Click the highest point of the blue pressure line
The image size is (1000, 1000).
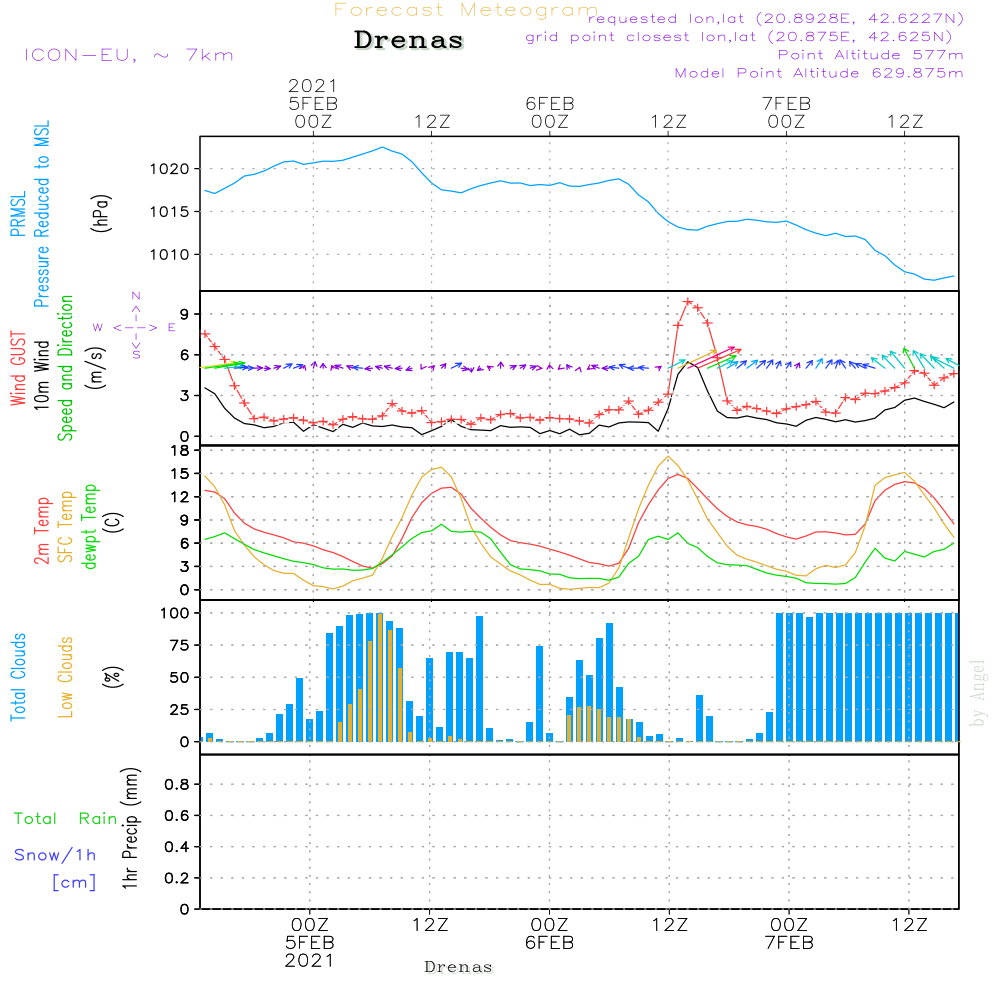point(383,147)
